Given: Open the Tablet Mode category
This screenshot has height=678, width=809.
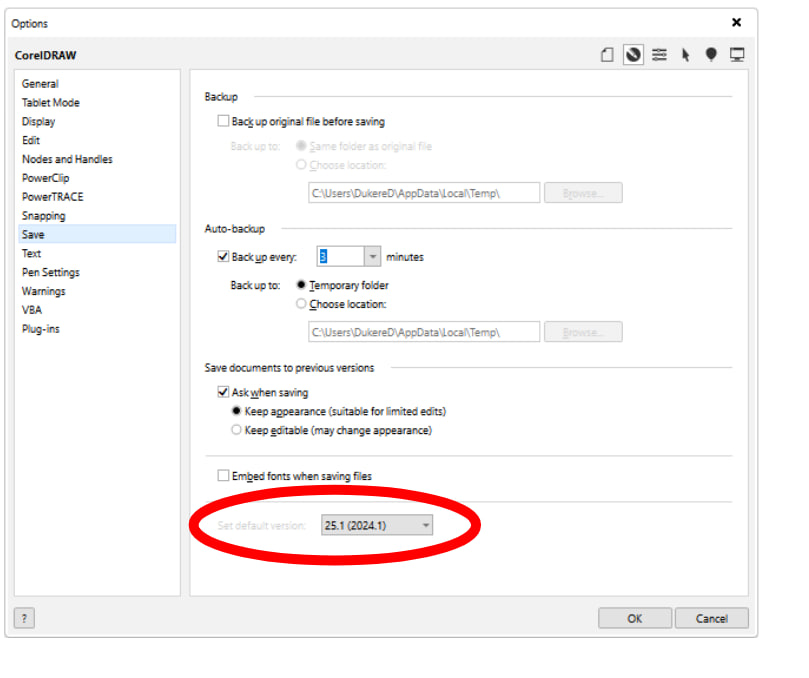Looking at the screenshot, I should pyautogui.click(x=51, y=103).
